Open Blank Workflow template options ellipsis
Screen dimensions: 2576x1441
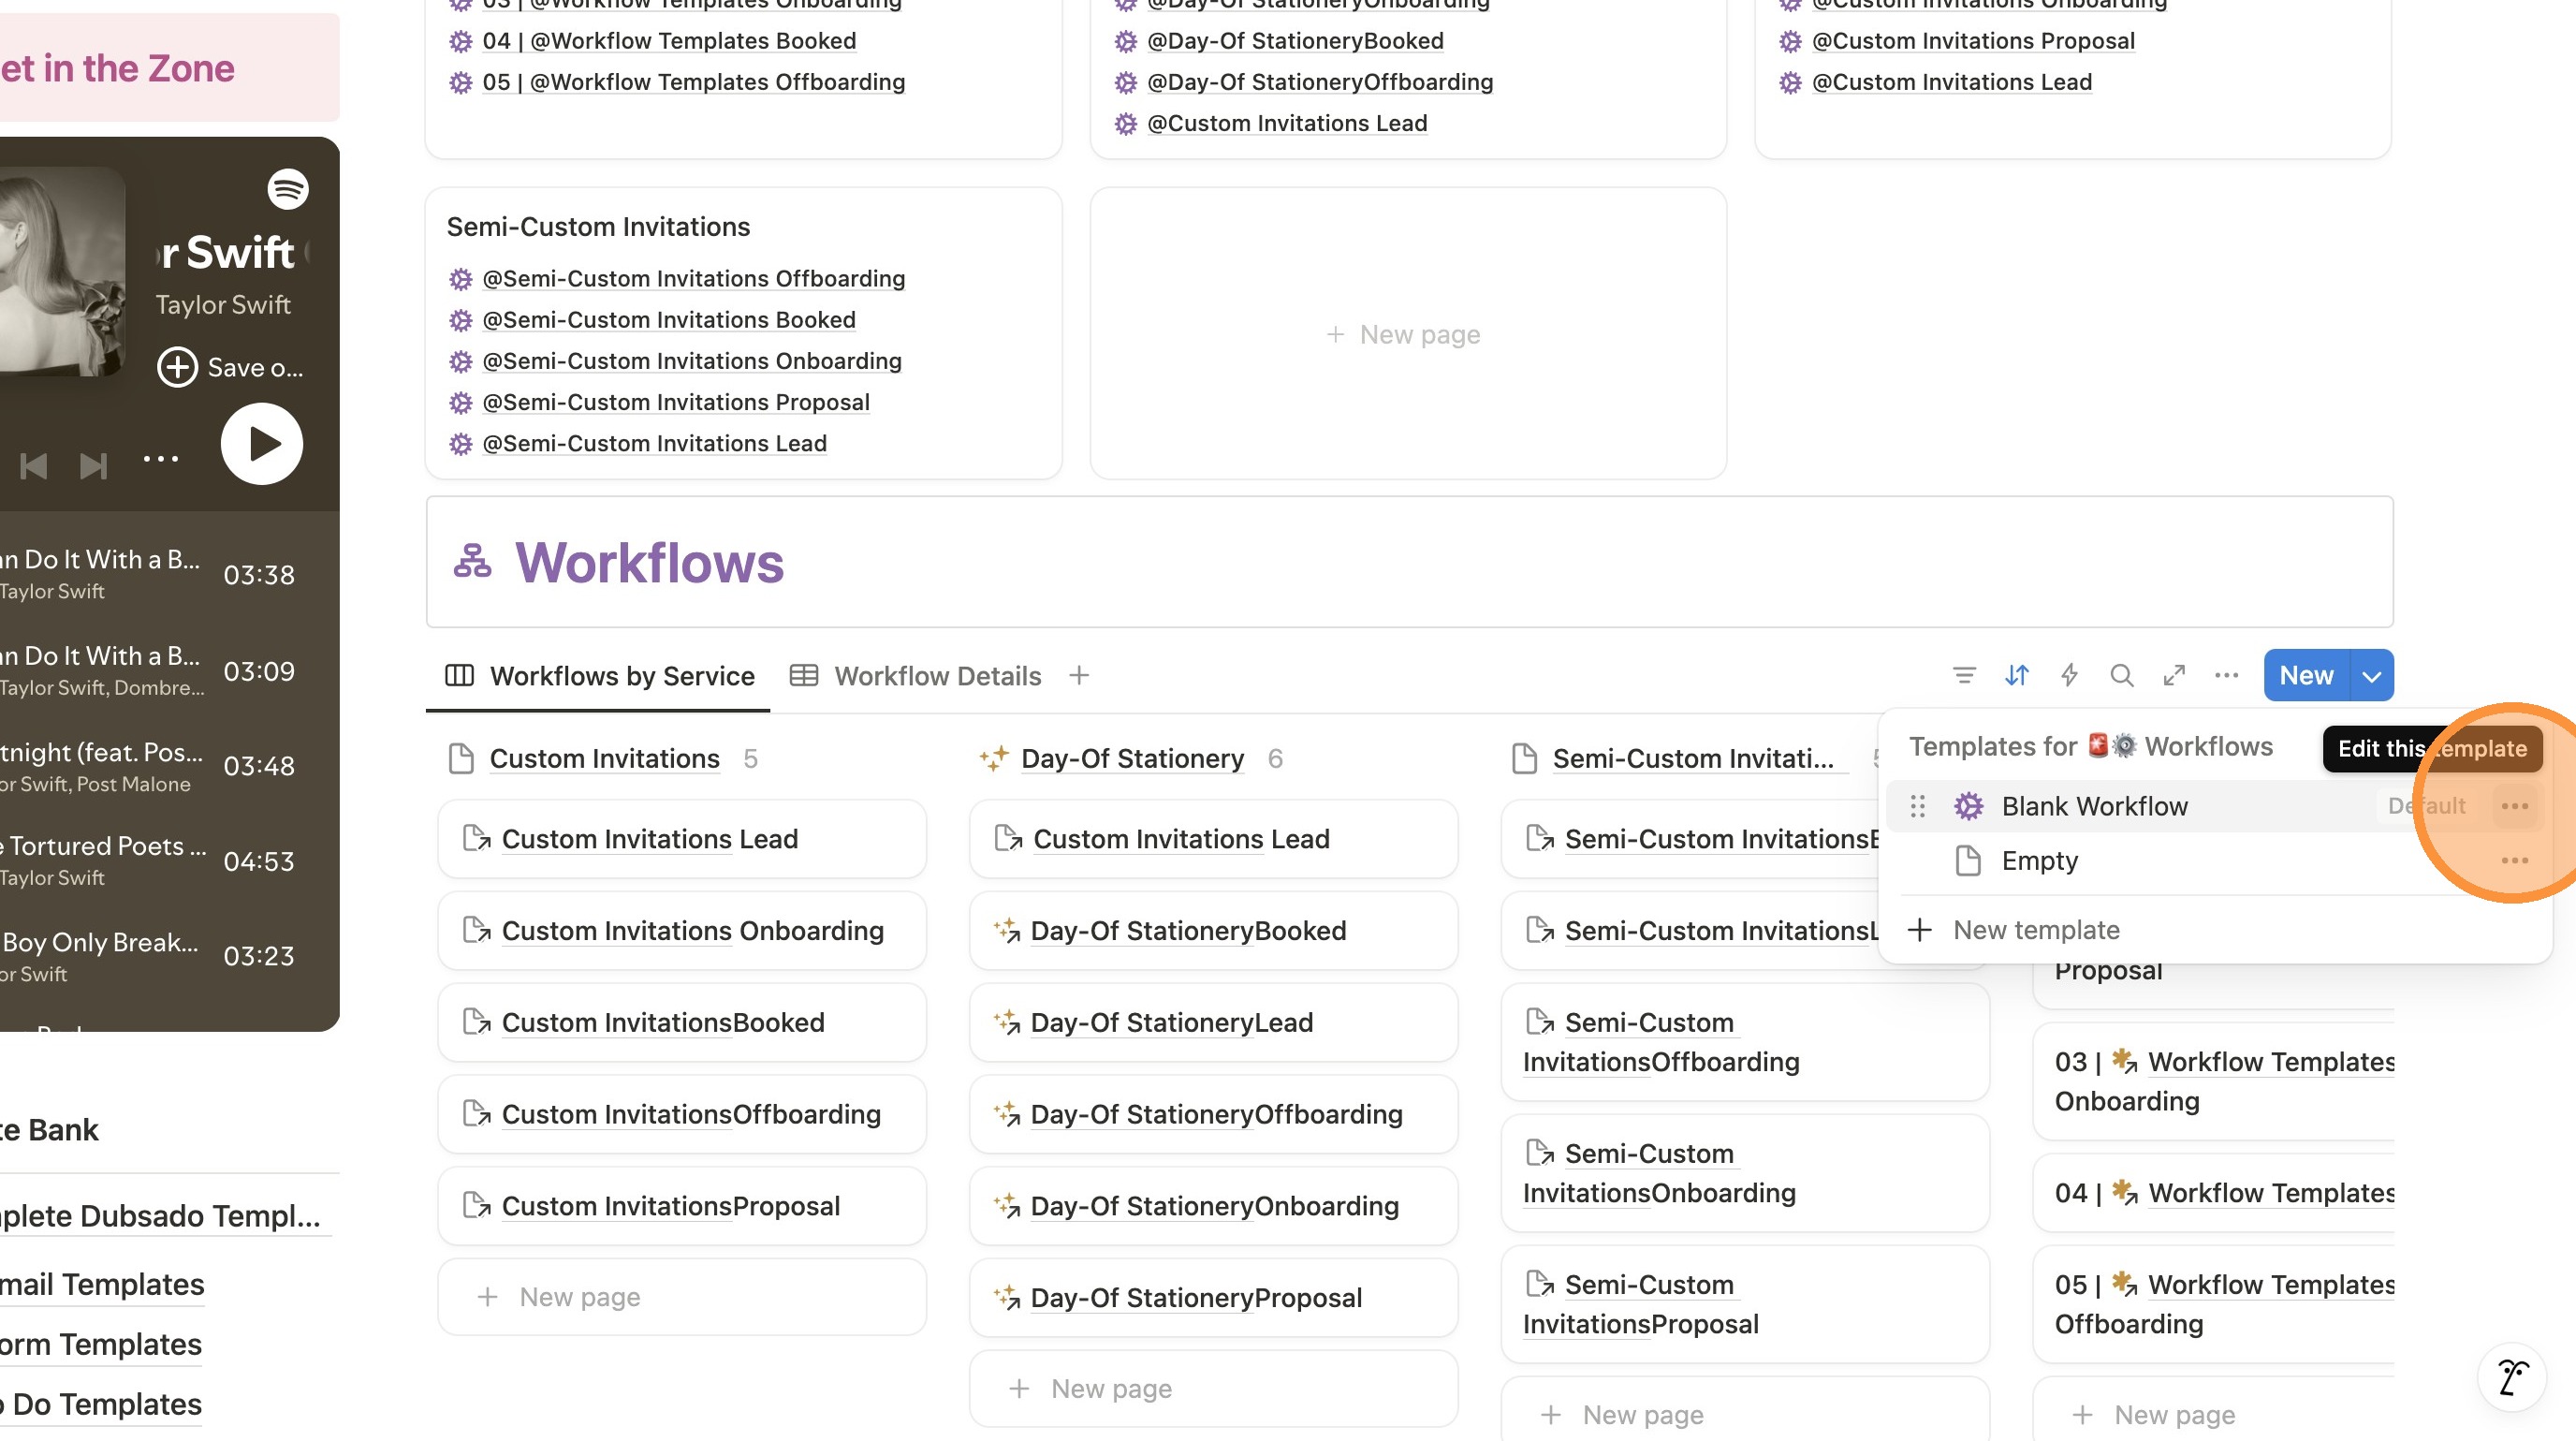(2514, 806)
